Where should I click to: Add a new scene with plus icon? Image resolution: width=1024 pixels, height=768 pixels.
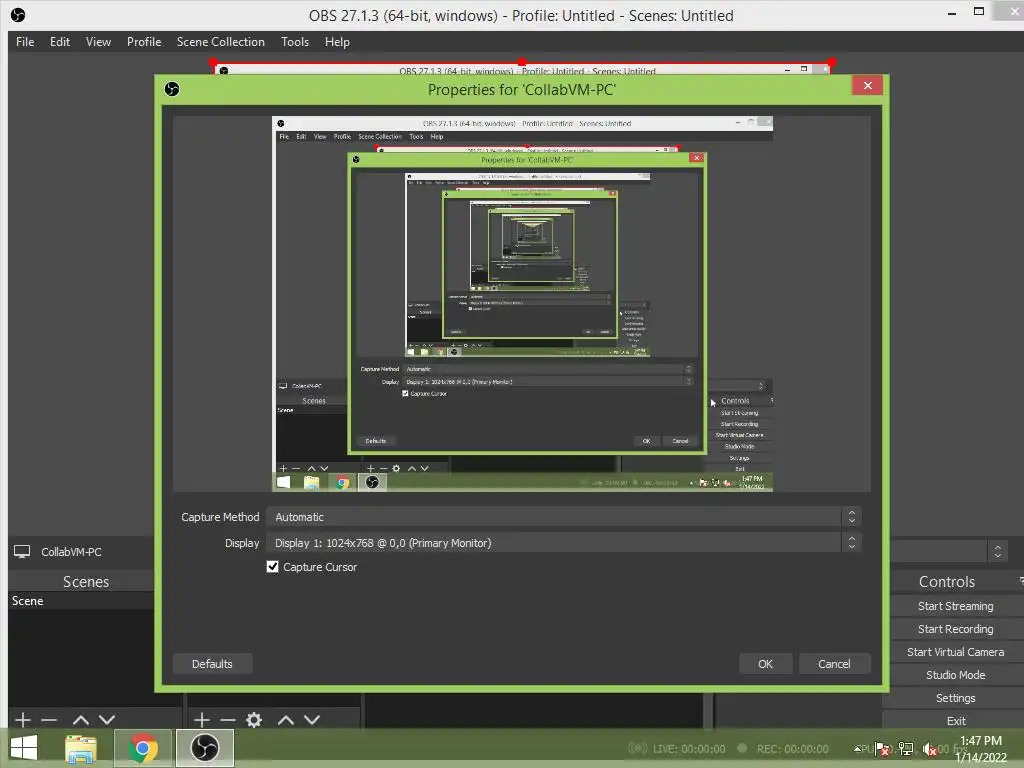point(23,720)
